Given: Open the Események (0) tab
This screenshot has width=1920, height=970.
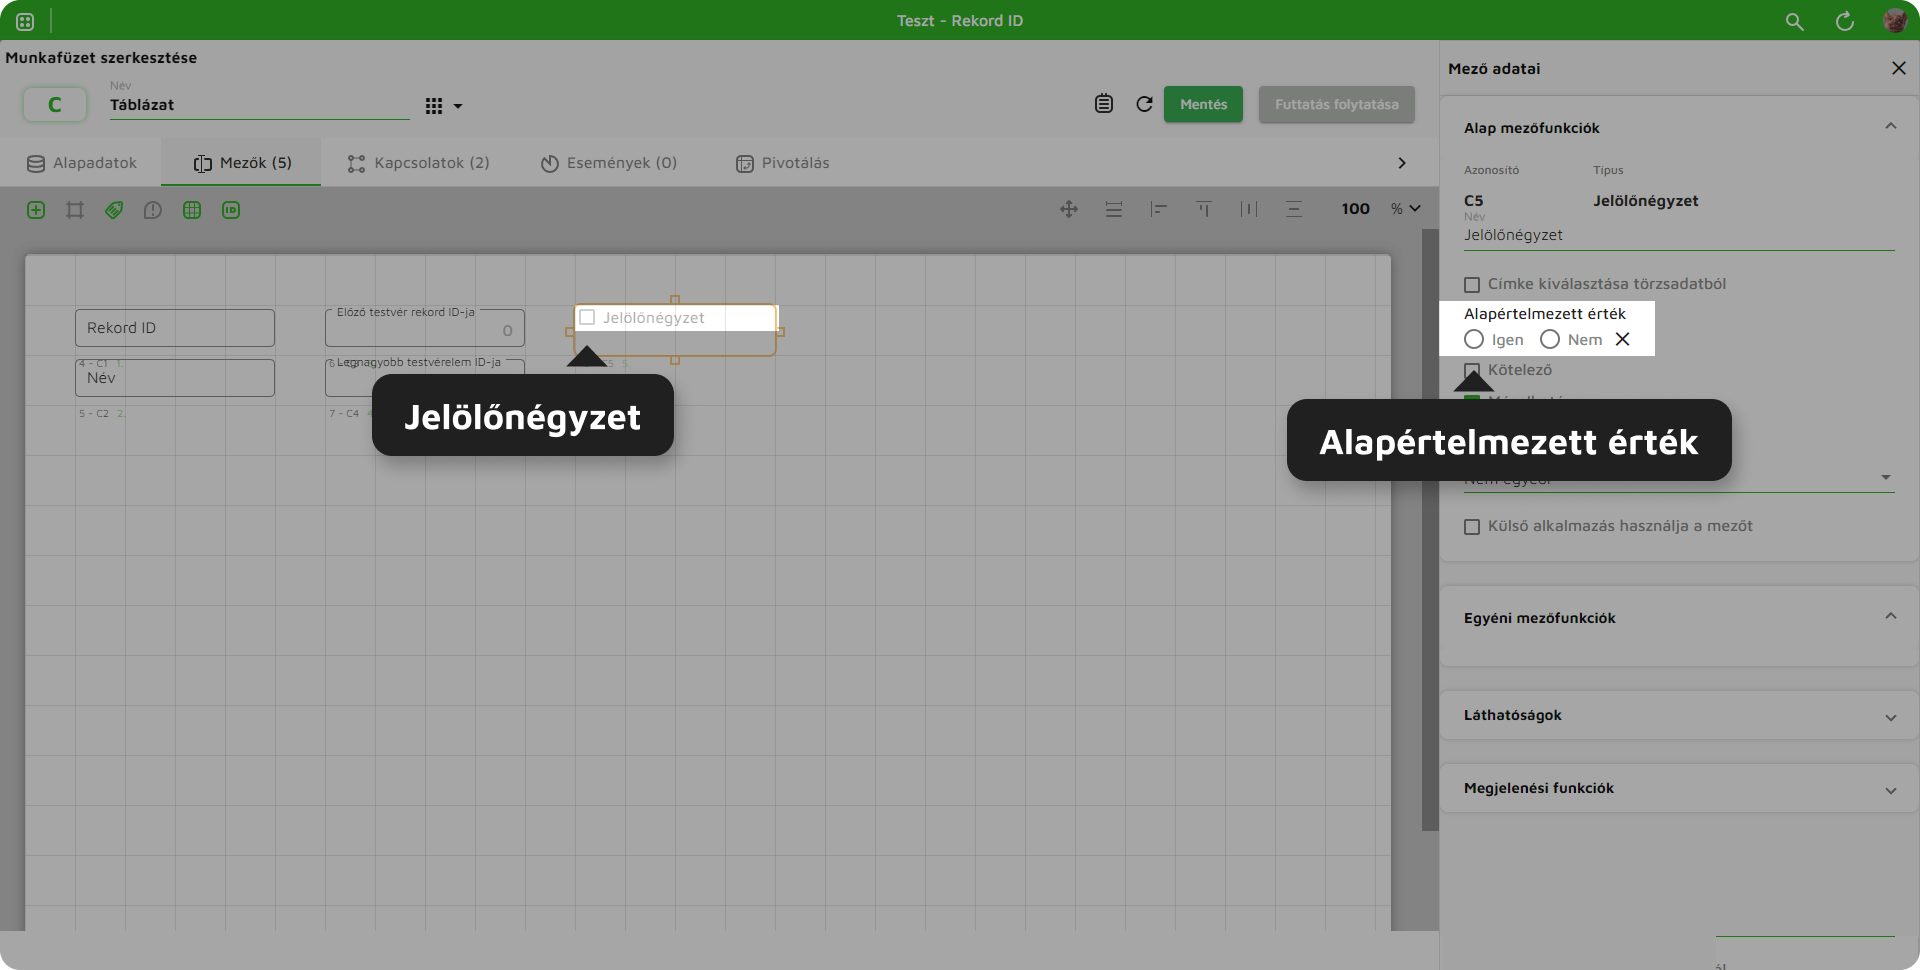Looking at the screenshot, I should pyautogui.click(x=609, y=163).
